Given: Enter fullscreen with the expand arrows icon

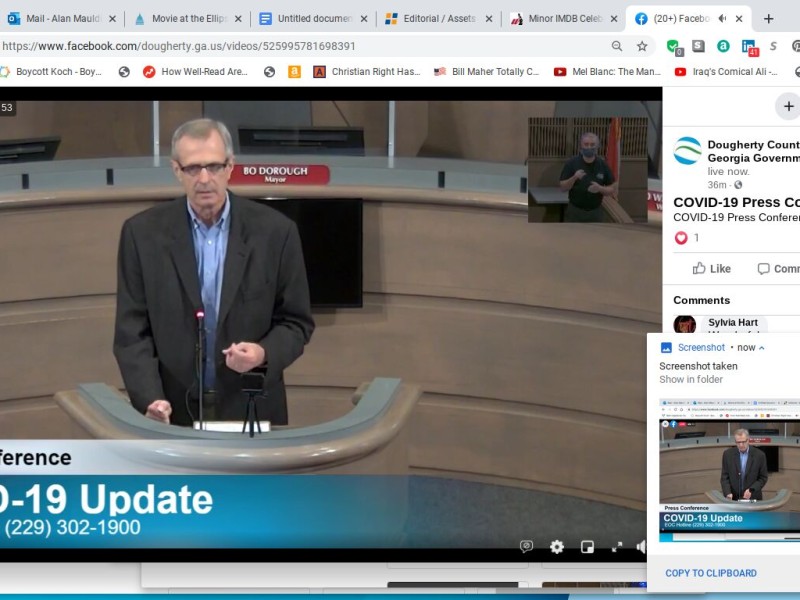Looking at the screenshot, I should pyautogui.click(x=617, y=547).
